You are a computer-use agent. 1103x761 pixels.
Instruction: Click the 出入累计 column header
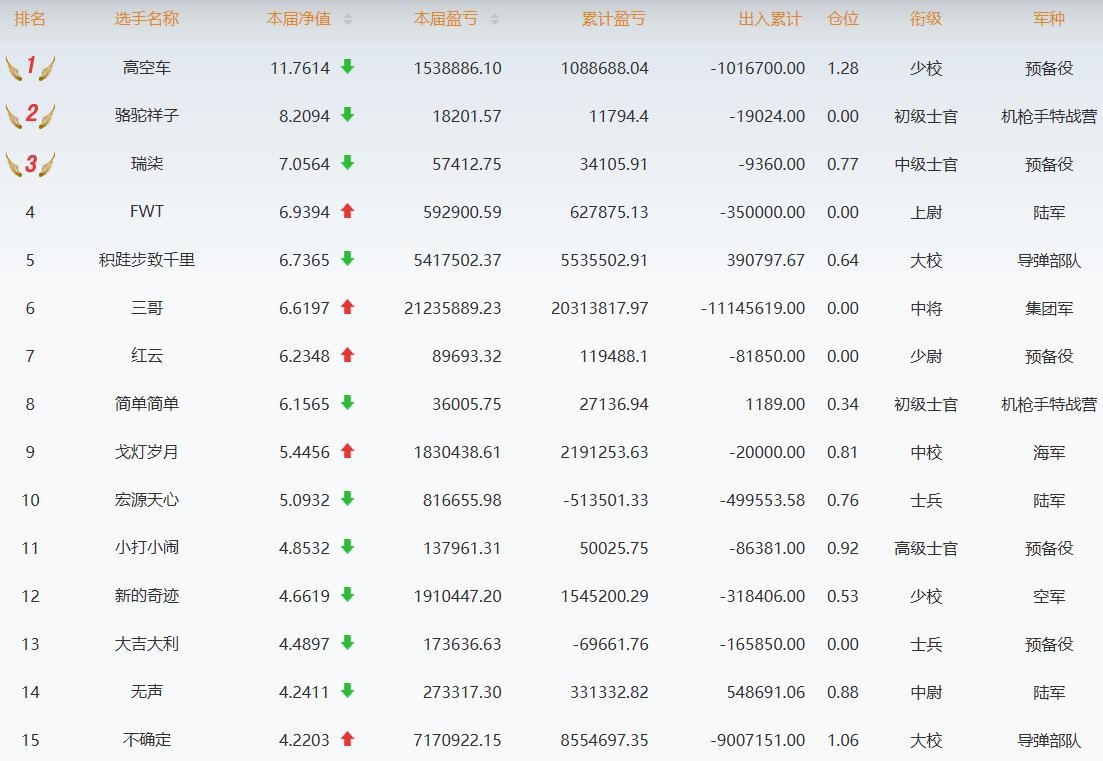click(x=769, y=20)
